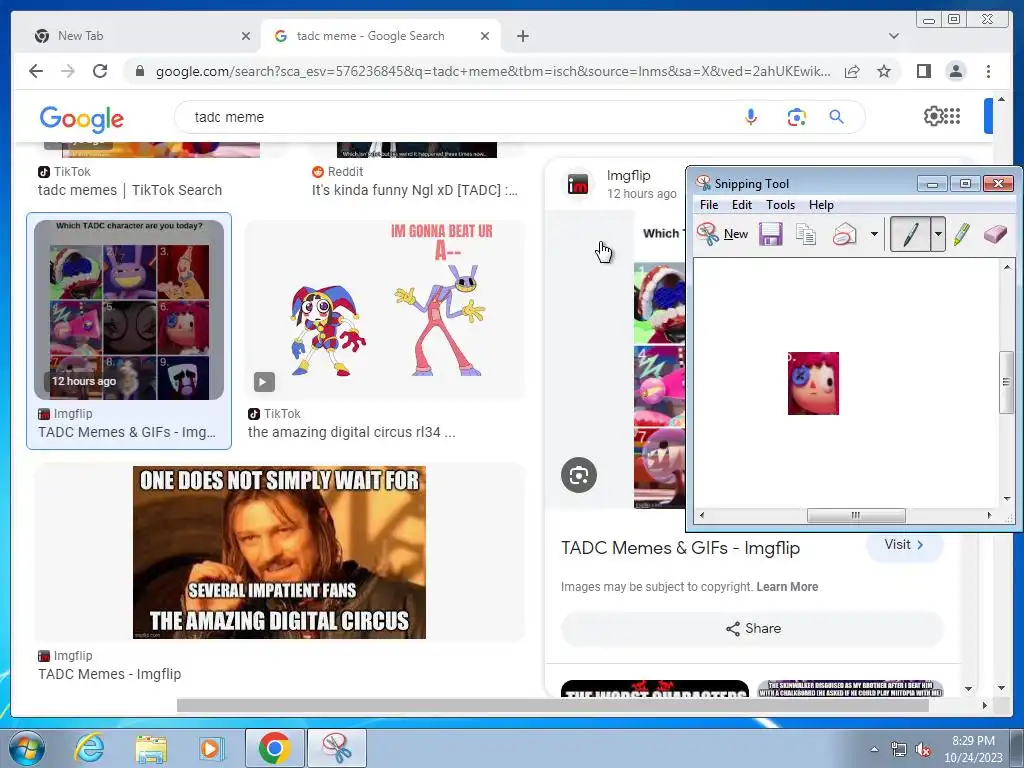Screen dimensions: 1024x768
Task: Open the Google apps grid
Action: [953, 116]
